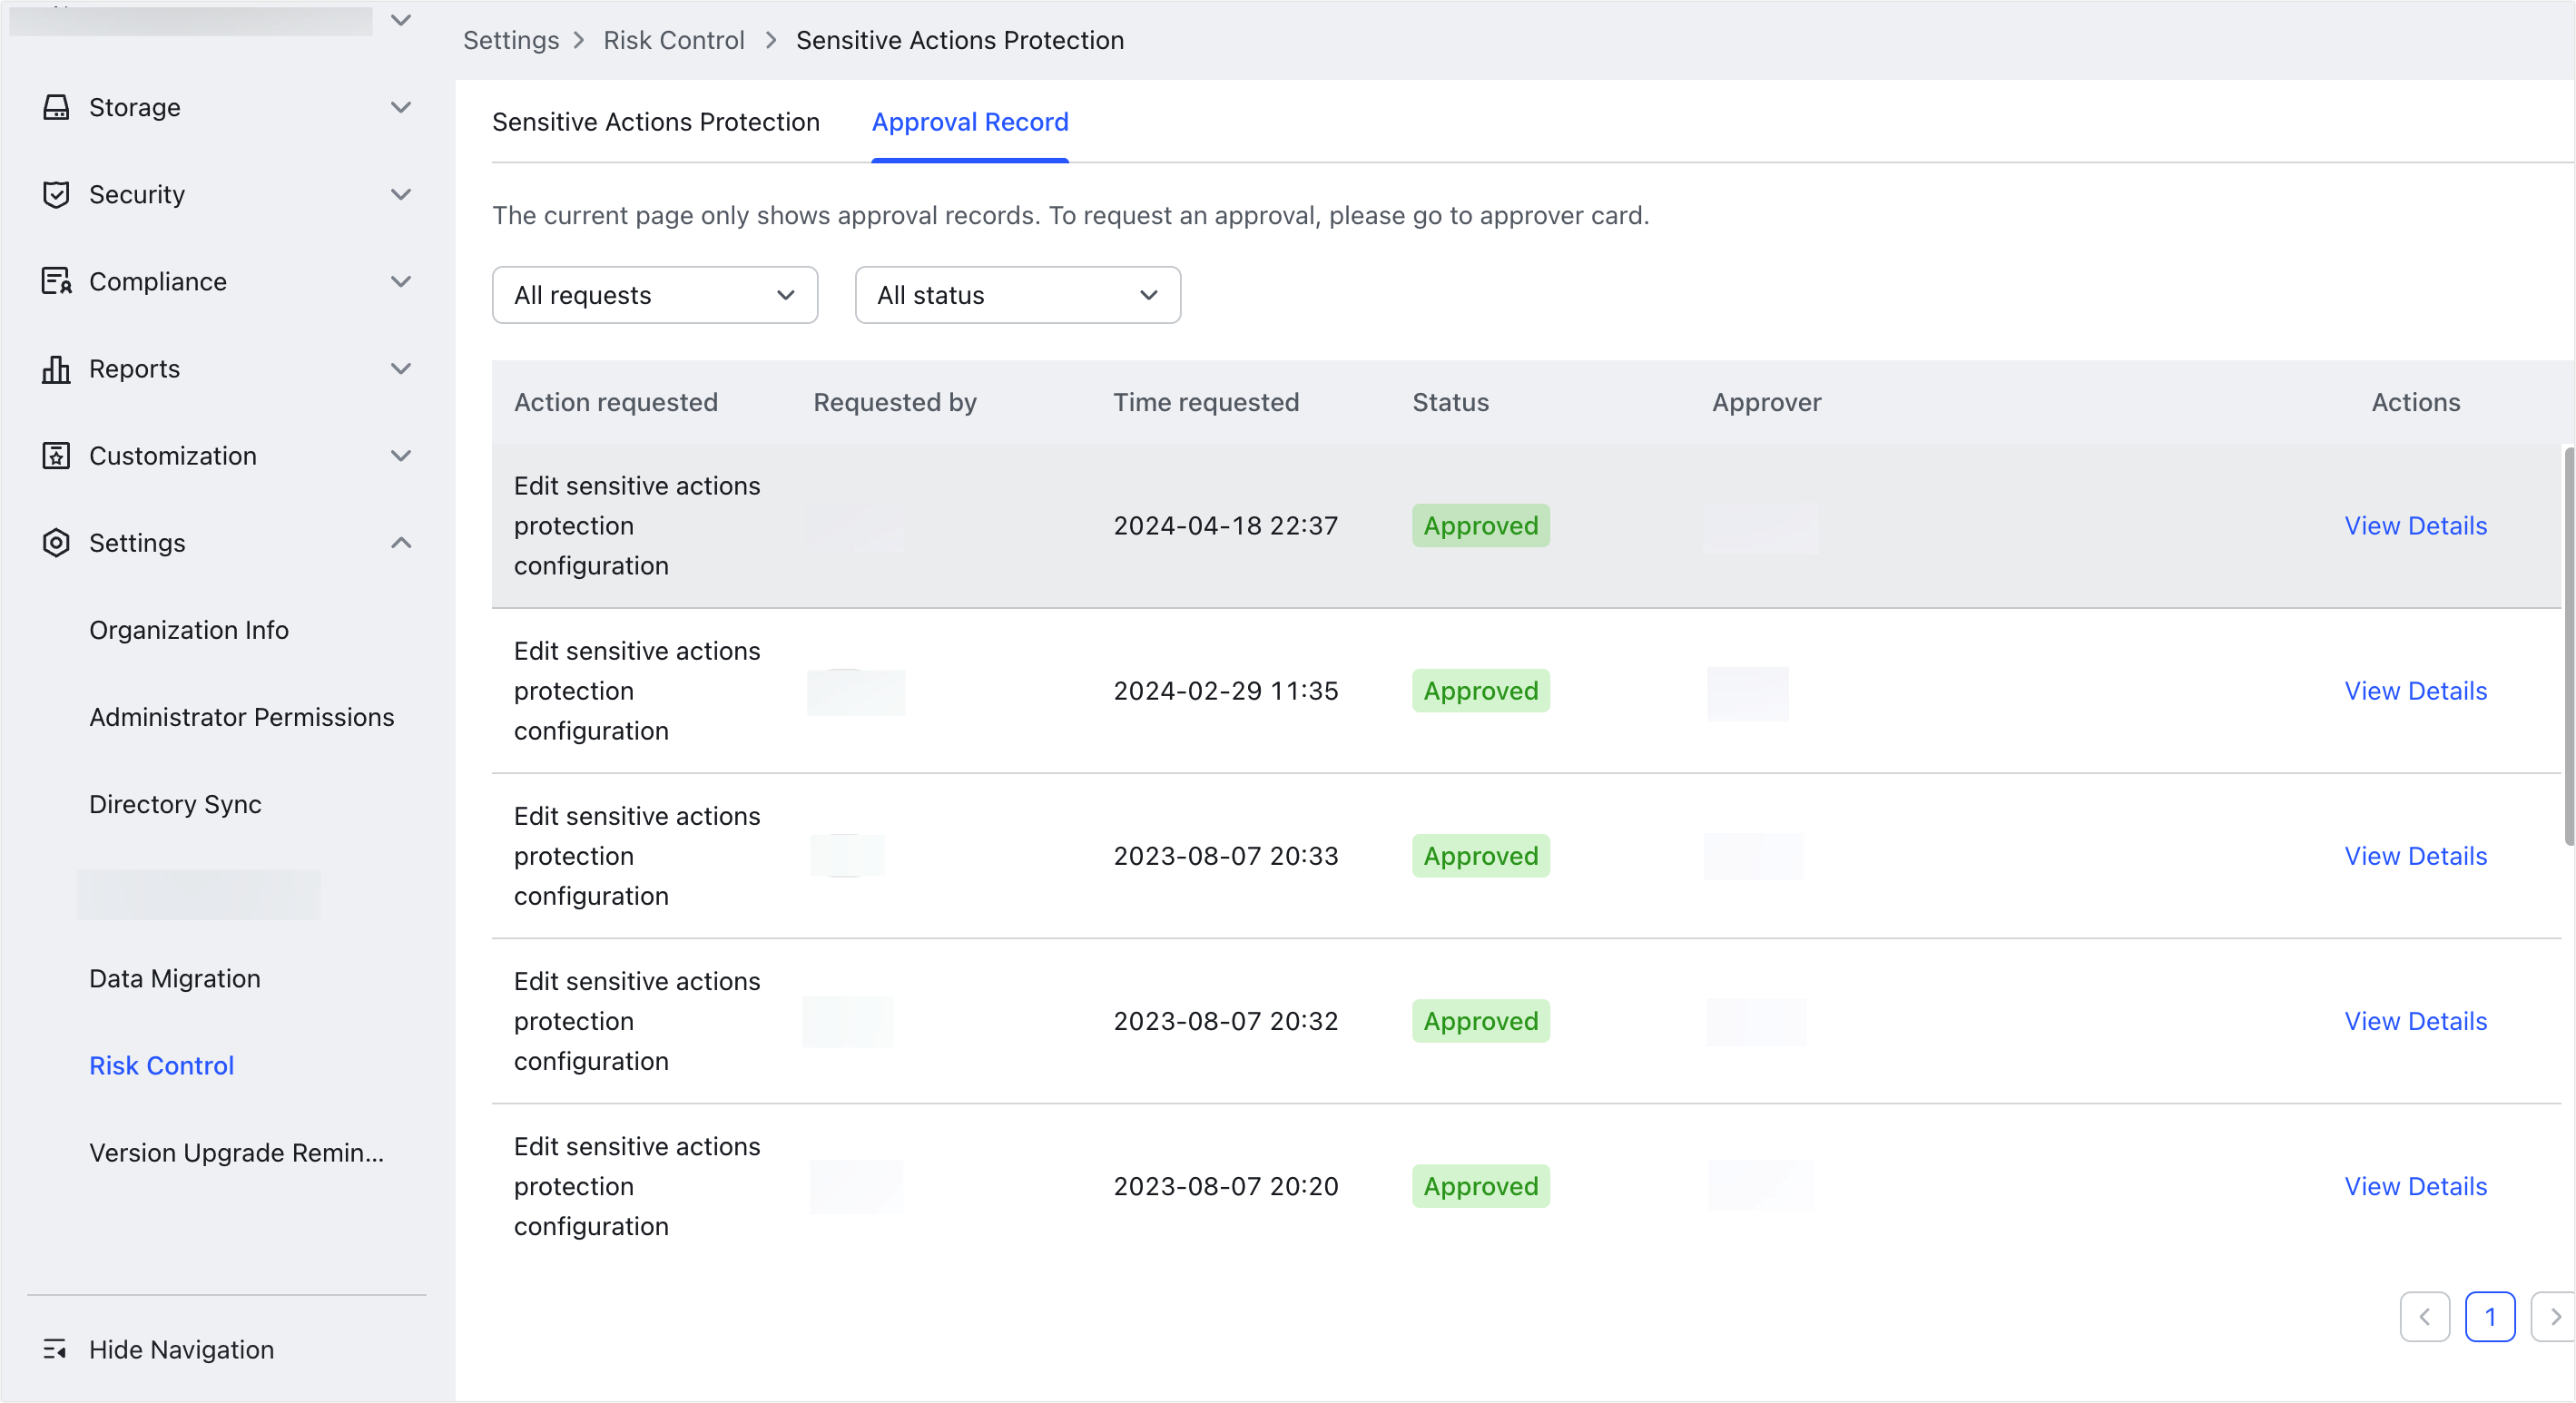The width and height of the screenshot is (2576, 1403).
Task: Select Risk Control in sidebar
Action: (162, 1065)
